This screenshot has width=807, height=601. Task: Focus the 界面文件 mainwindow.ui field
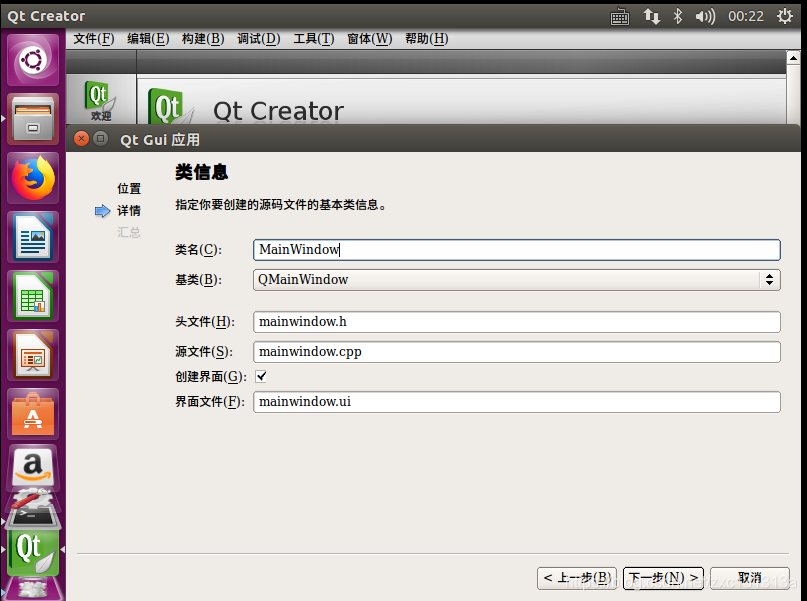tap(517, 402)
